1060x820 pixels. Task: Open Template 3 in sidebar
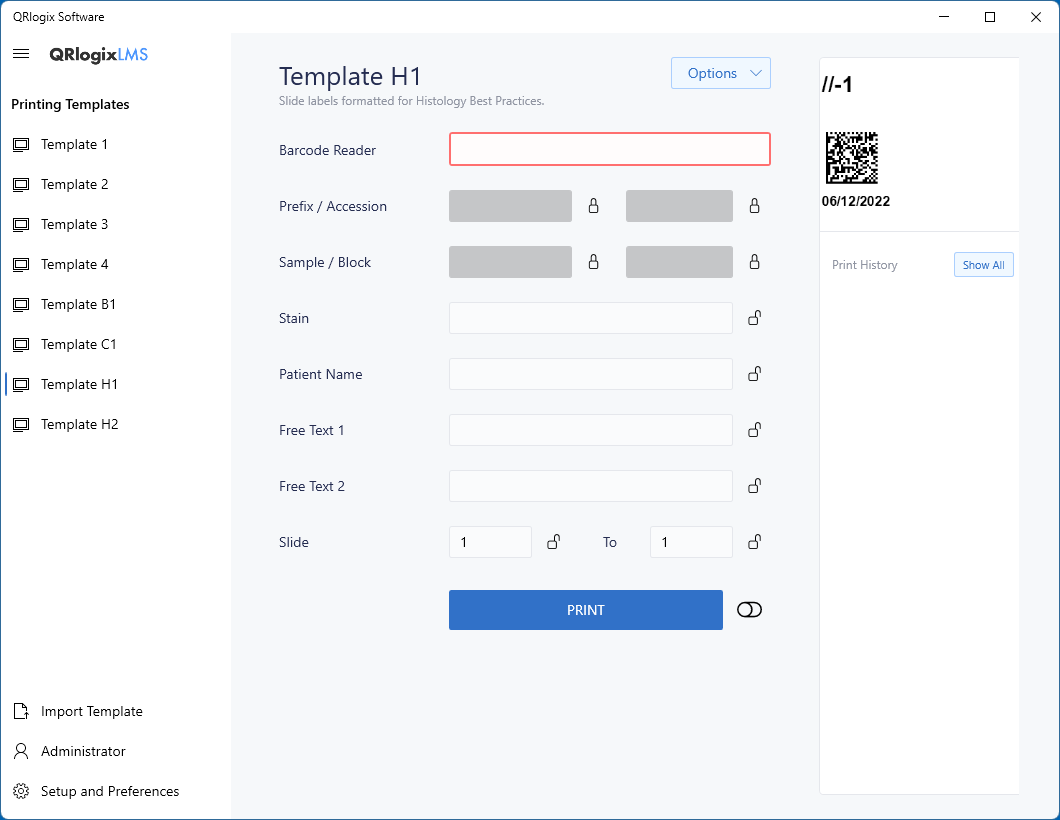(74, 224)
